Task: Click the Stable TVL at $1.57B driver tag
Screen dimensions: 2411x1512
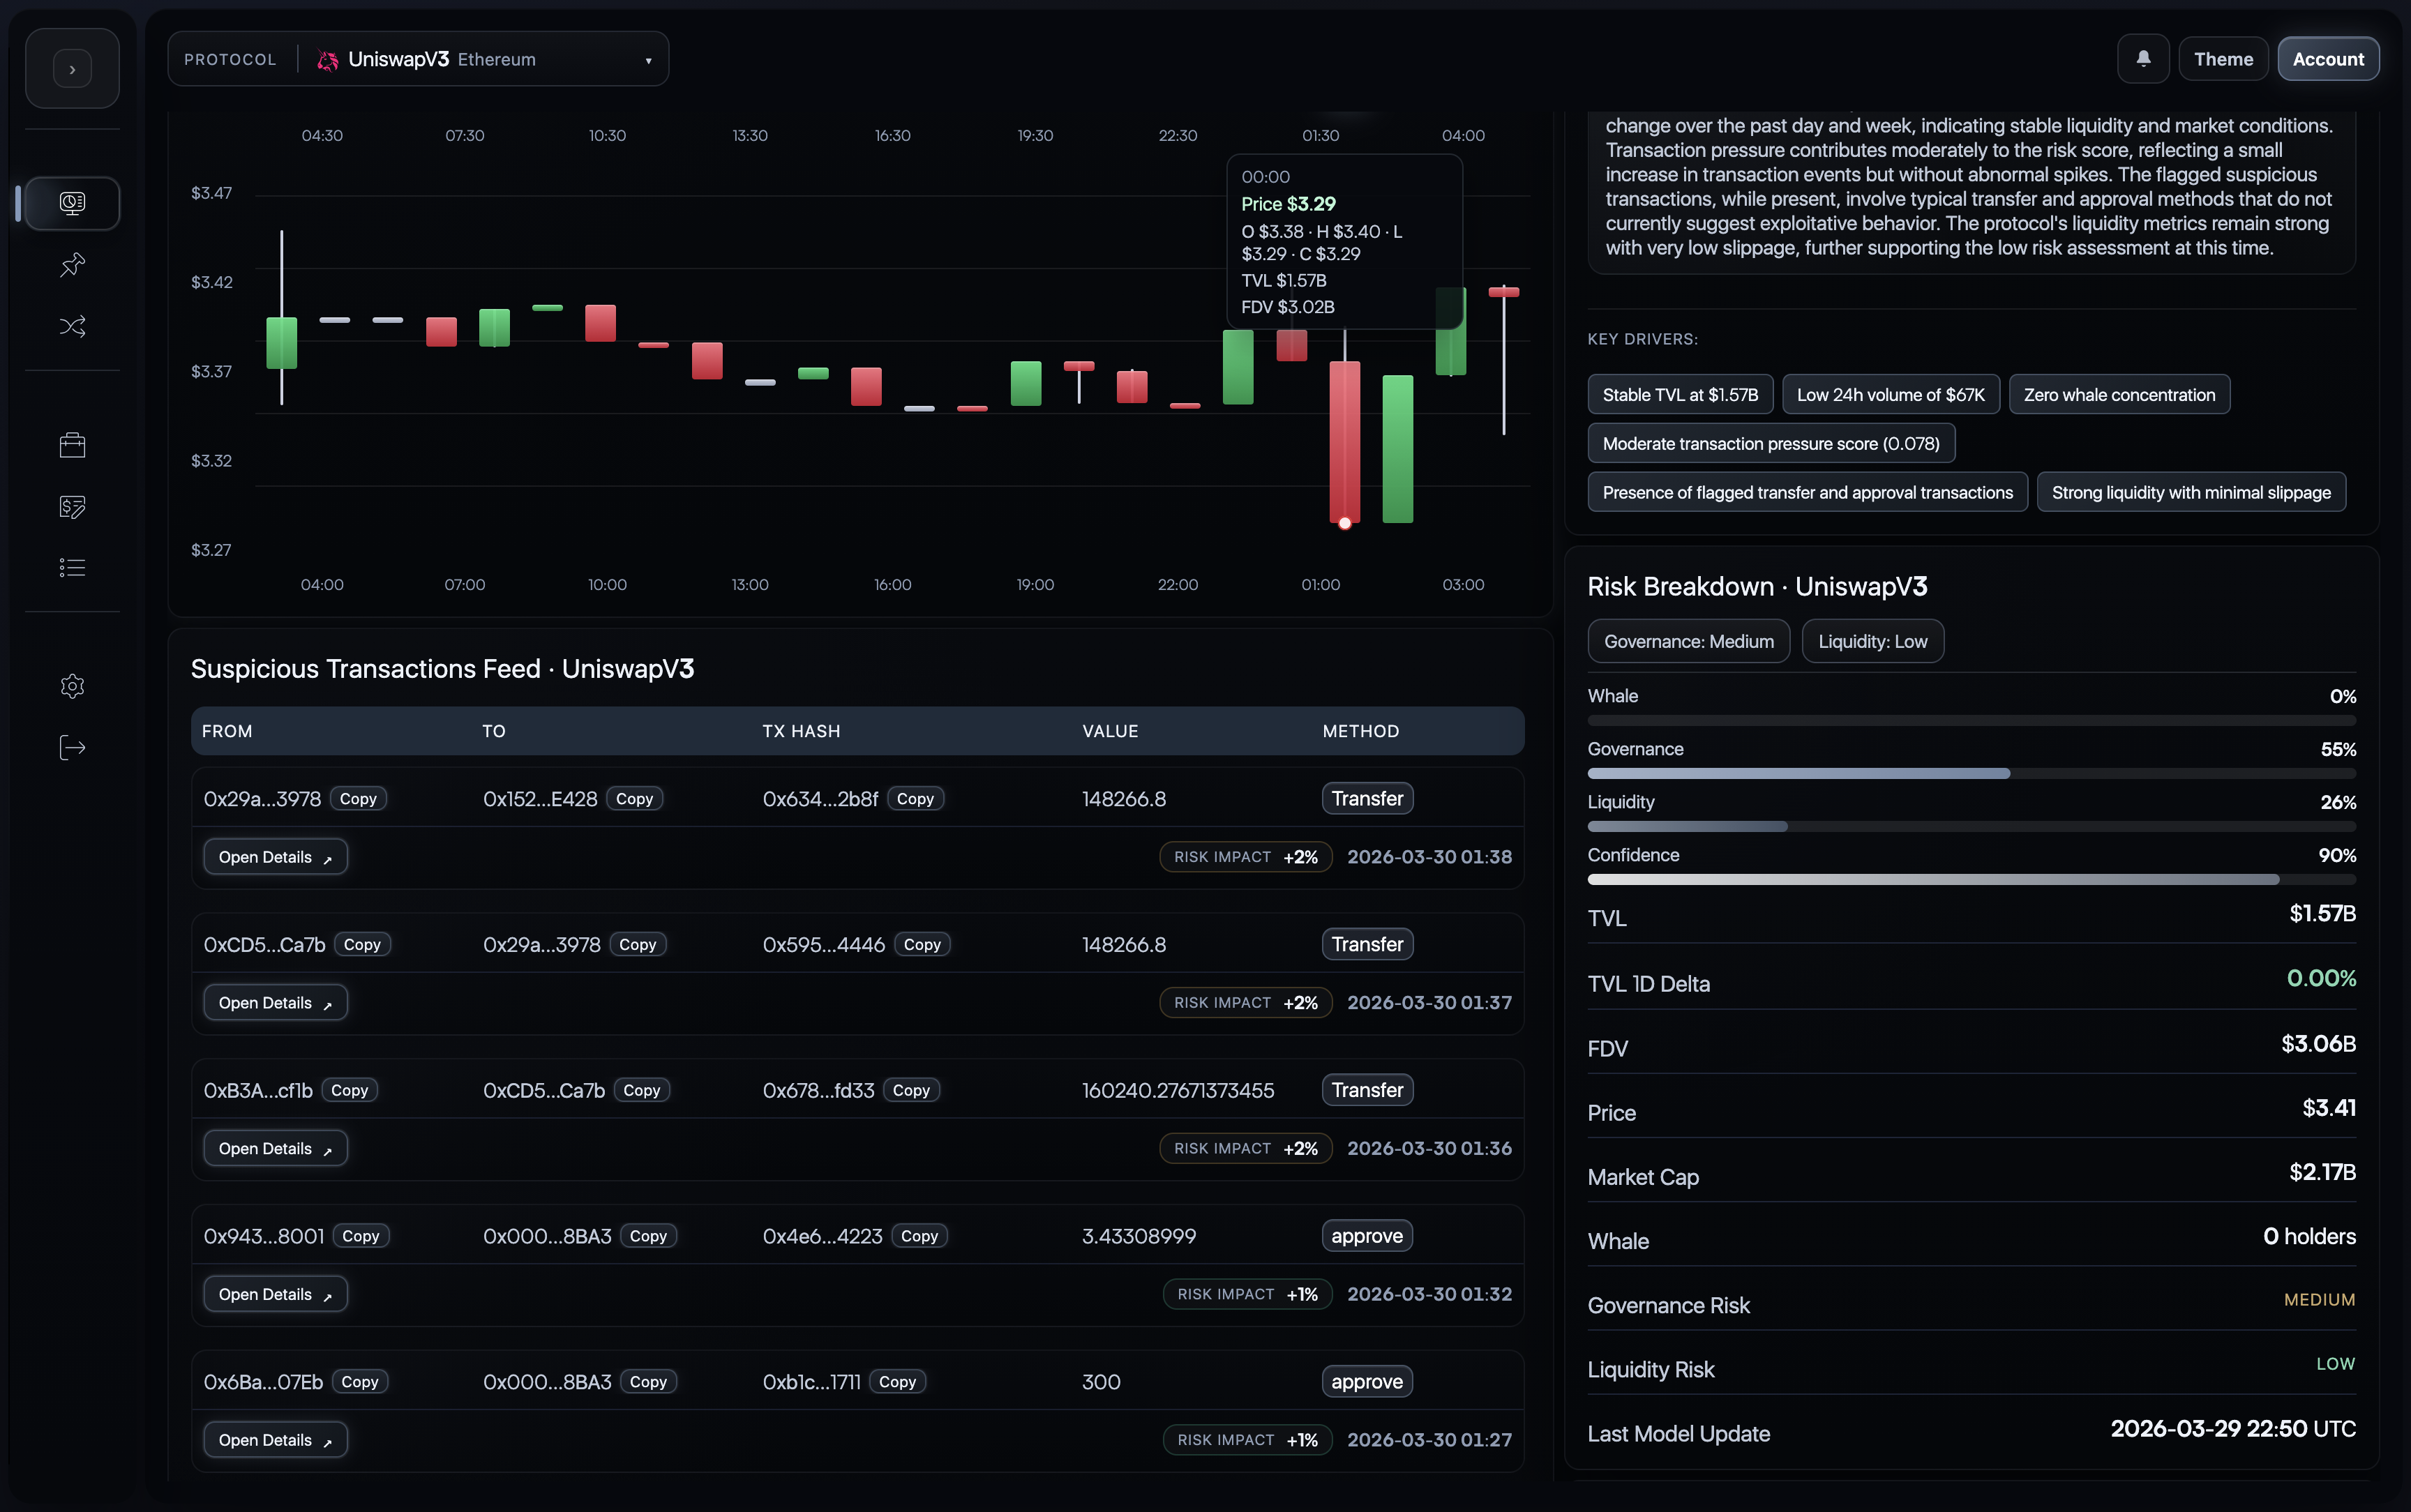Action: click(x=1680, y=395)
